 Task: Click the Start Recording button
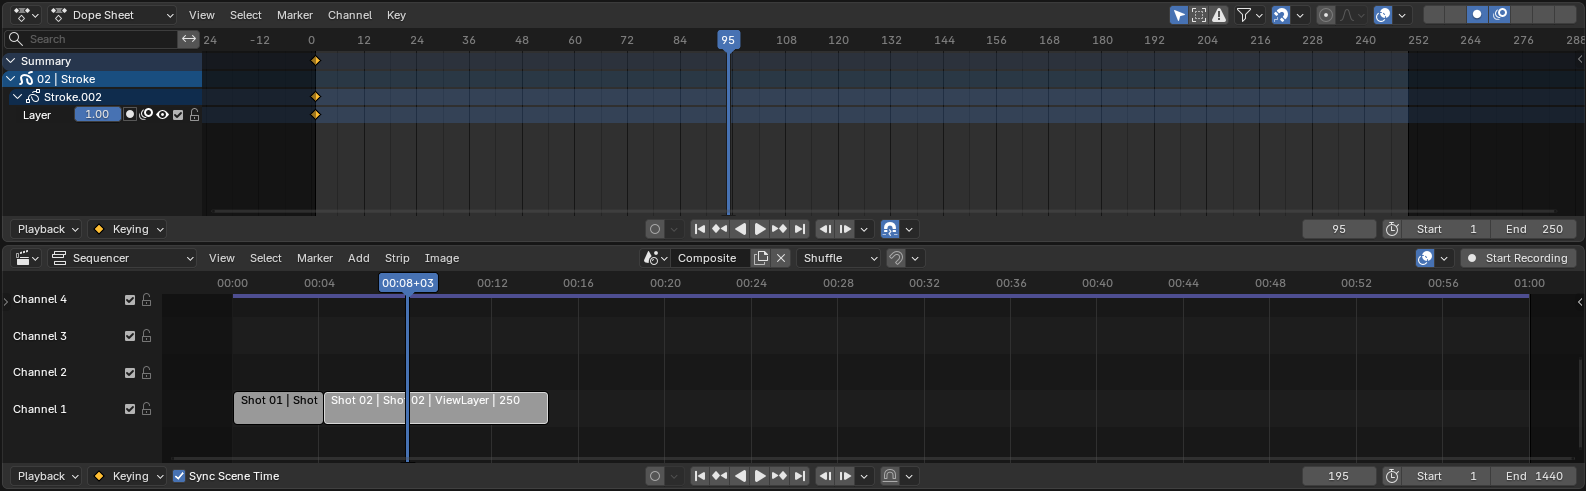coord(1518,258)
